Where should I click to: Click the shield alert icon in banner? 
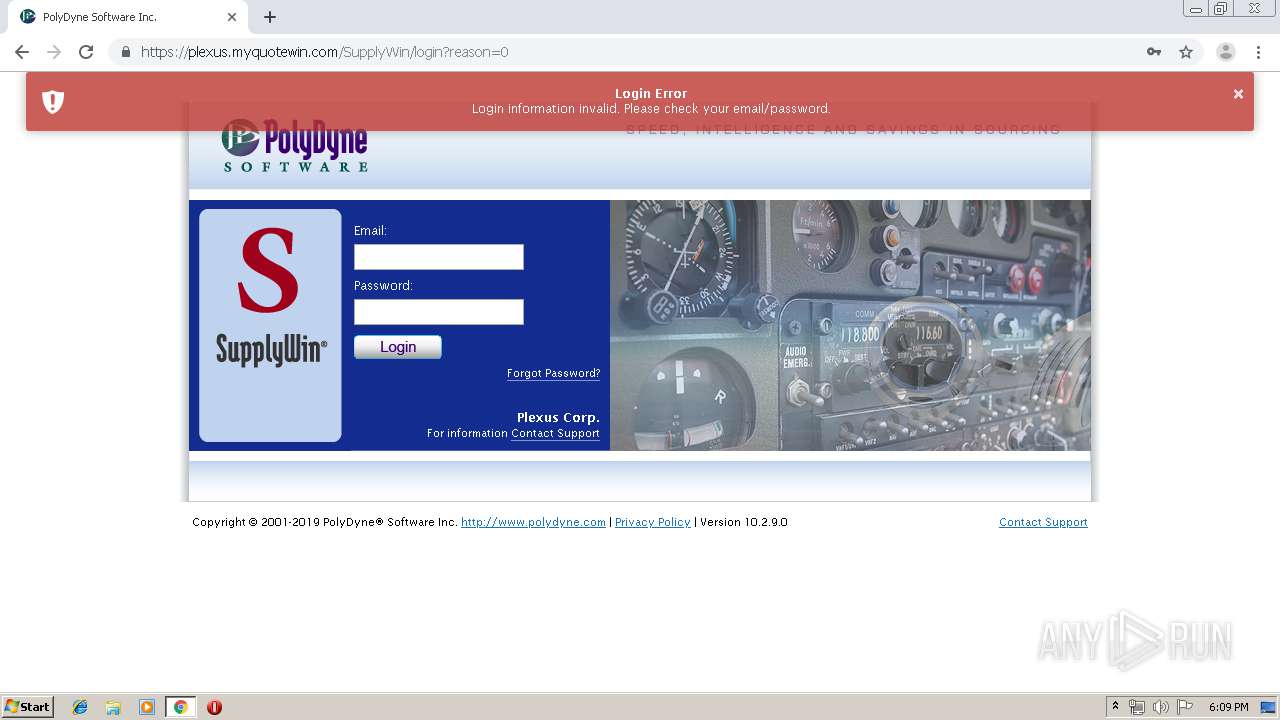point(53,101)
